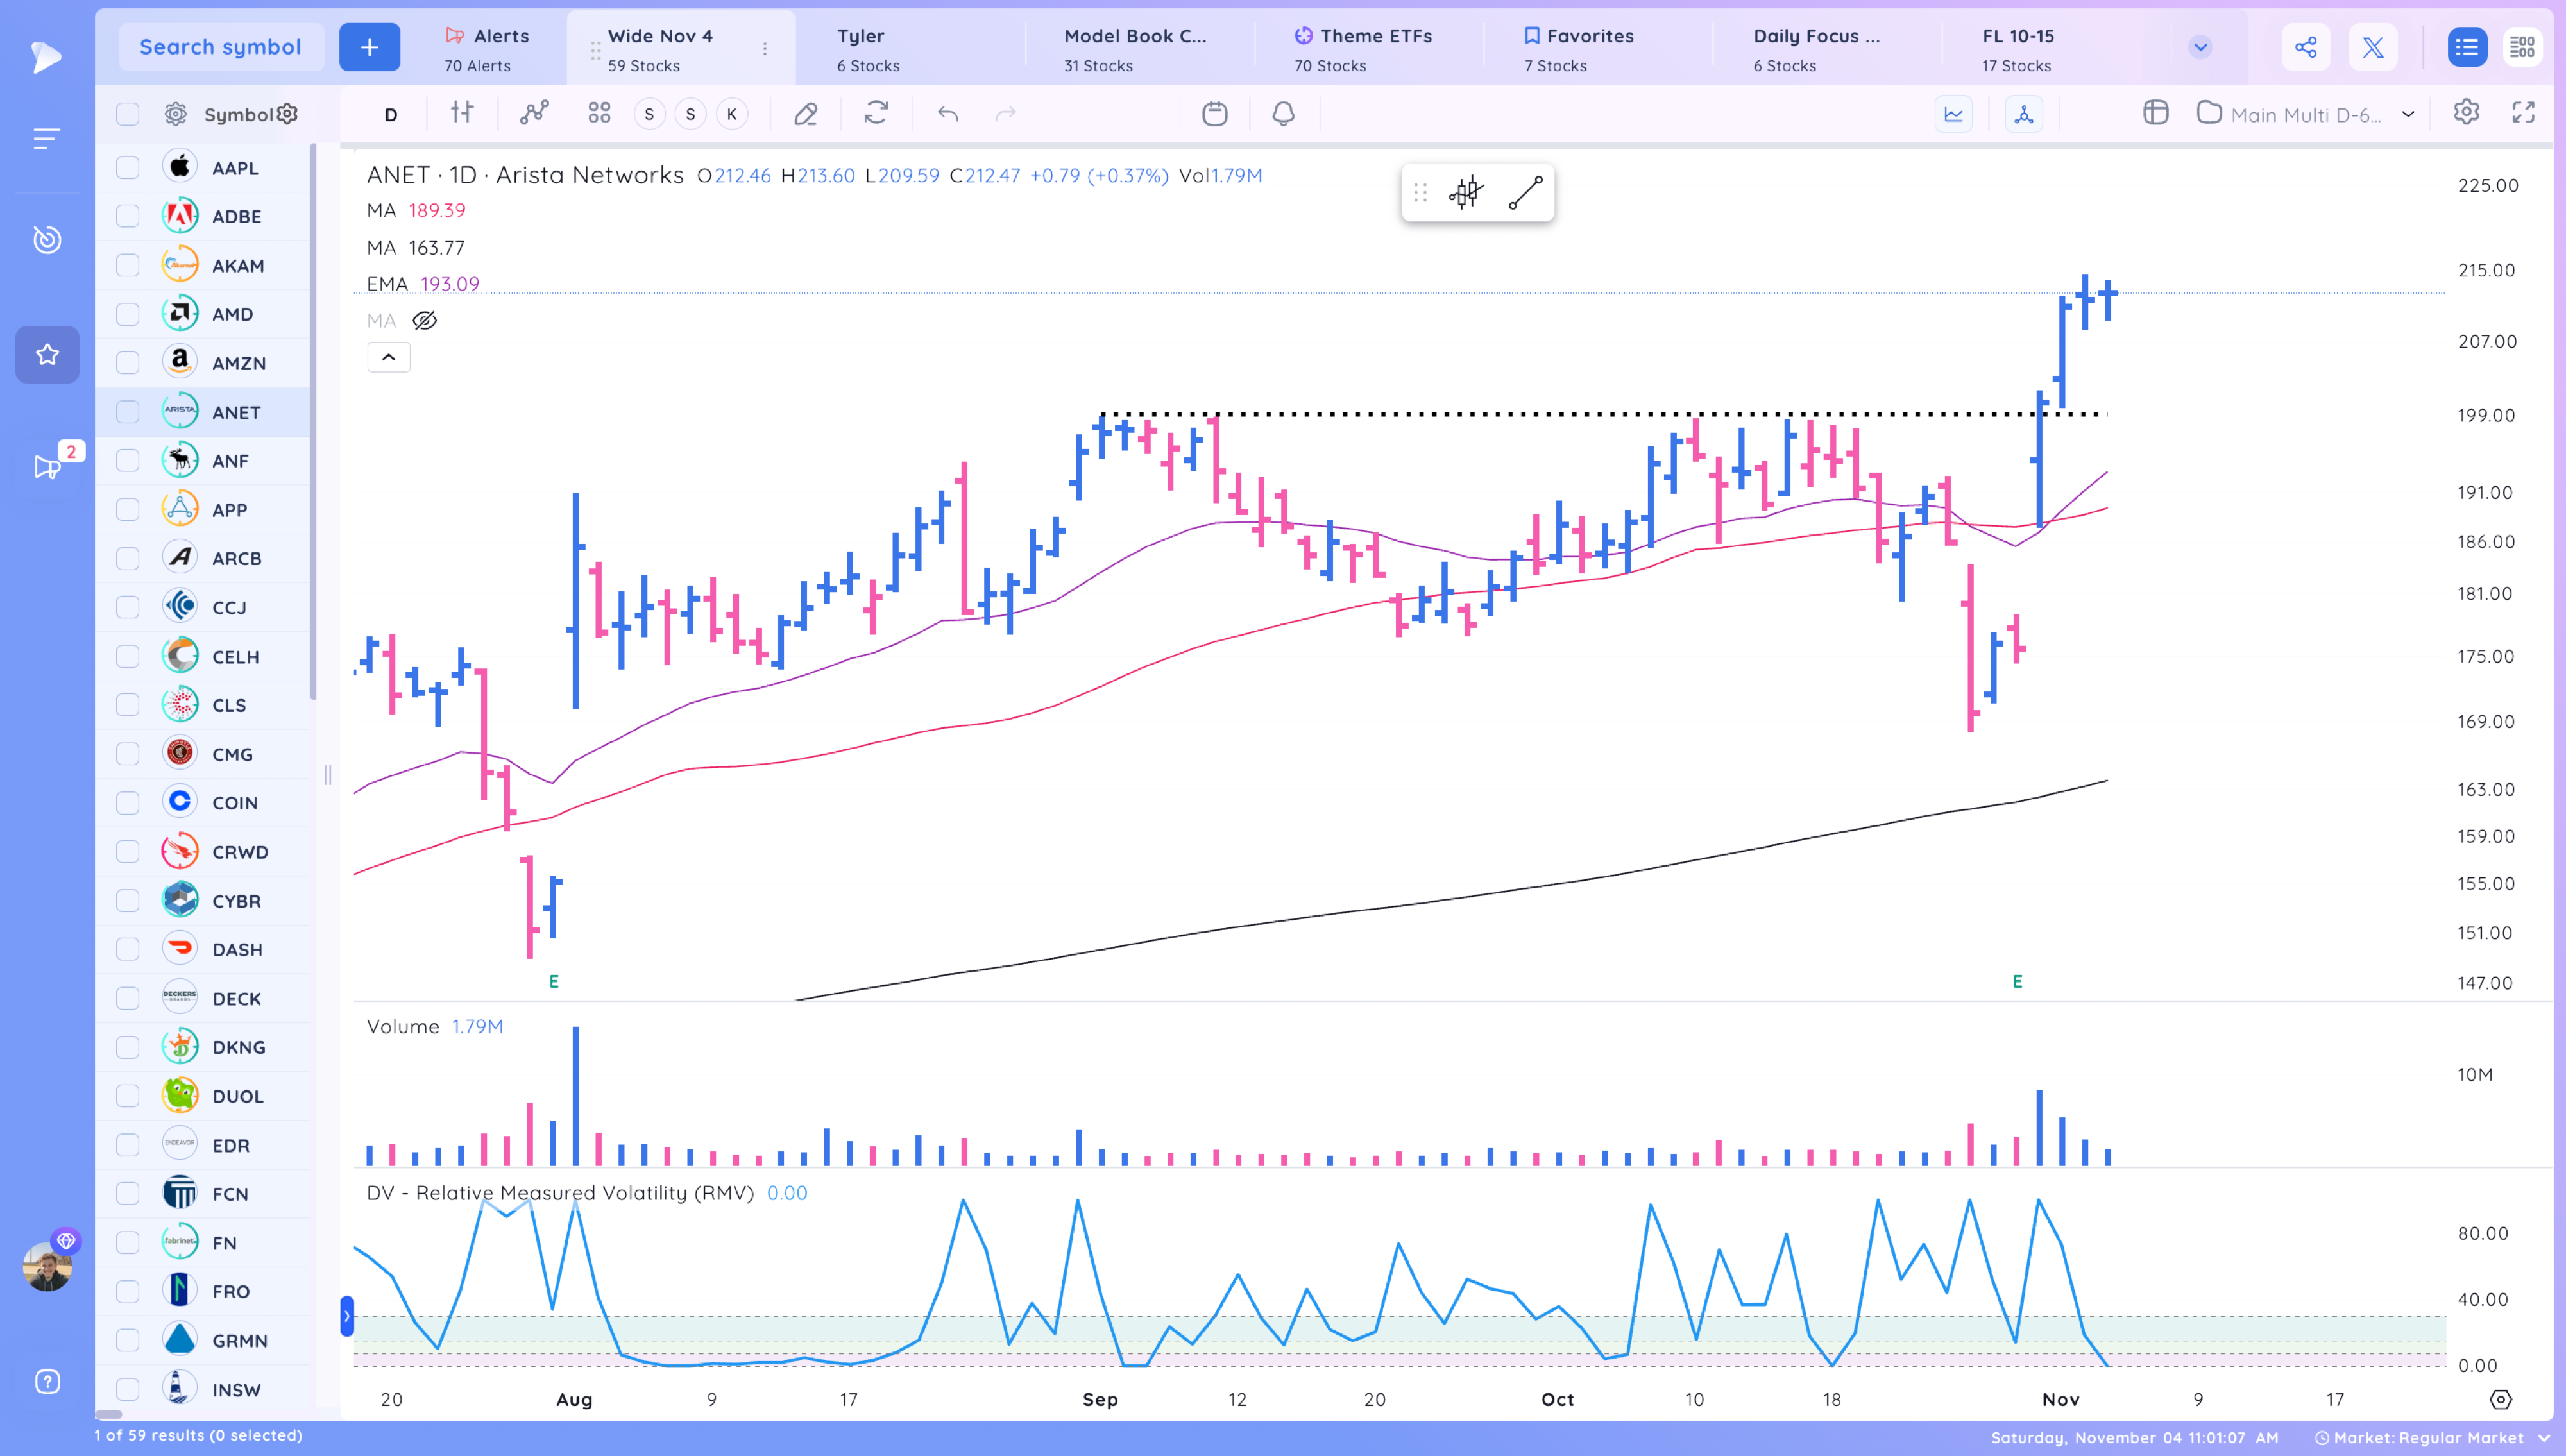Viewport: 2566px width, 1456px height.
Task: Expand the RMV panel side handle
Action: click(346, 1315)
